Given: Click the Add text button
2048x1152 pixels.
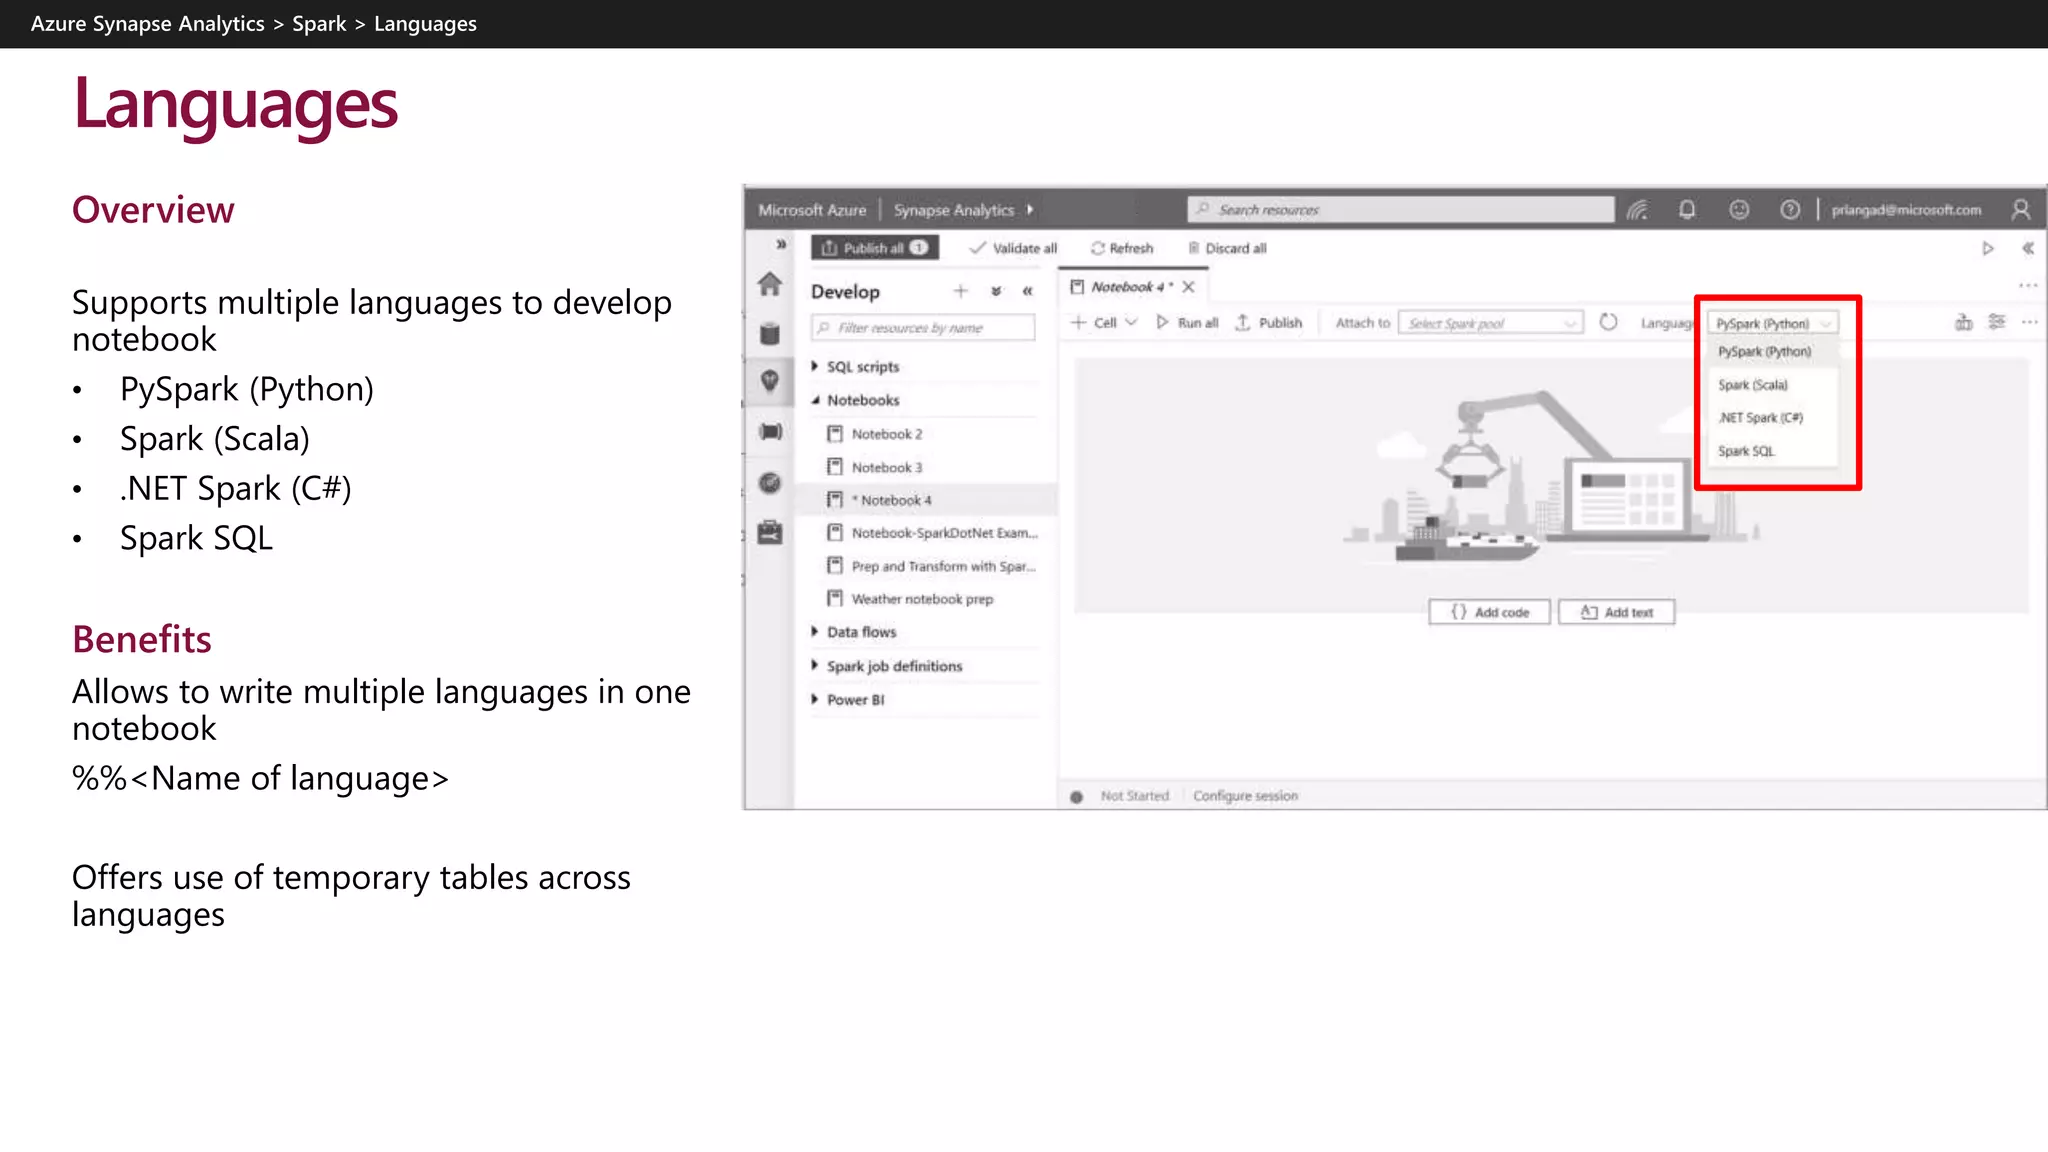Looking at the screenshot, I should click(x=1616, y=612).
